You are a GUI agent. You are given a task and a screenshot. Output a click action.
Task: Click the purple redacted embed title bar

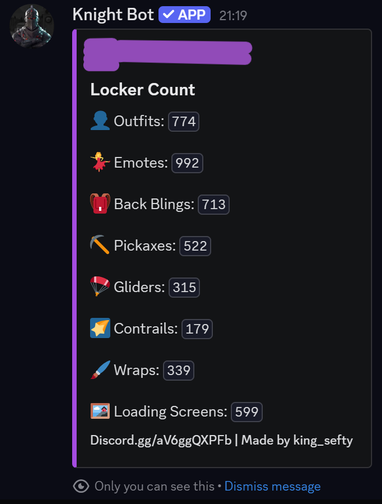[x=168, y=55]
